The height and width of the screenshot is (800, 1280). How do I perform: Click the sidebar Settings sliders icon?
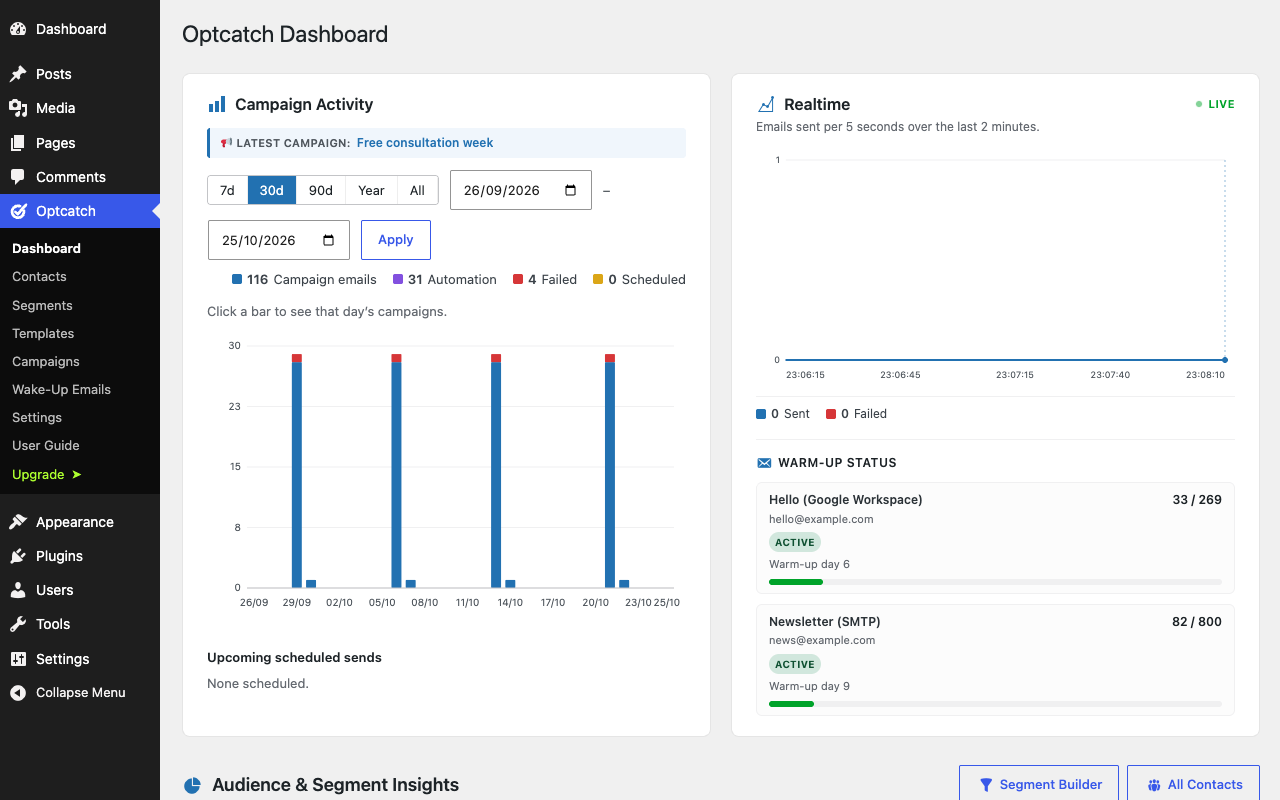[18, 659]
